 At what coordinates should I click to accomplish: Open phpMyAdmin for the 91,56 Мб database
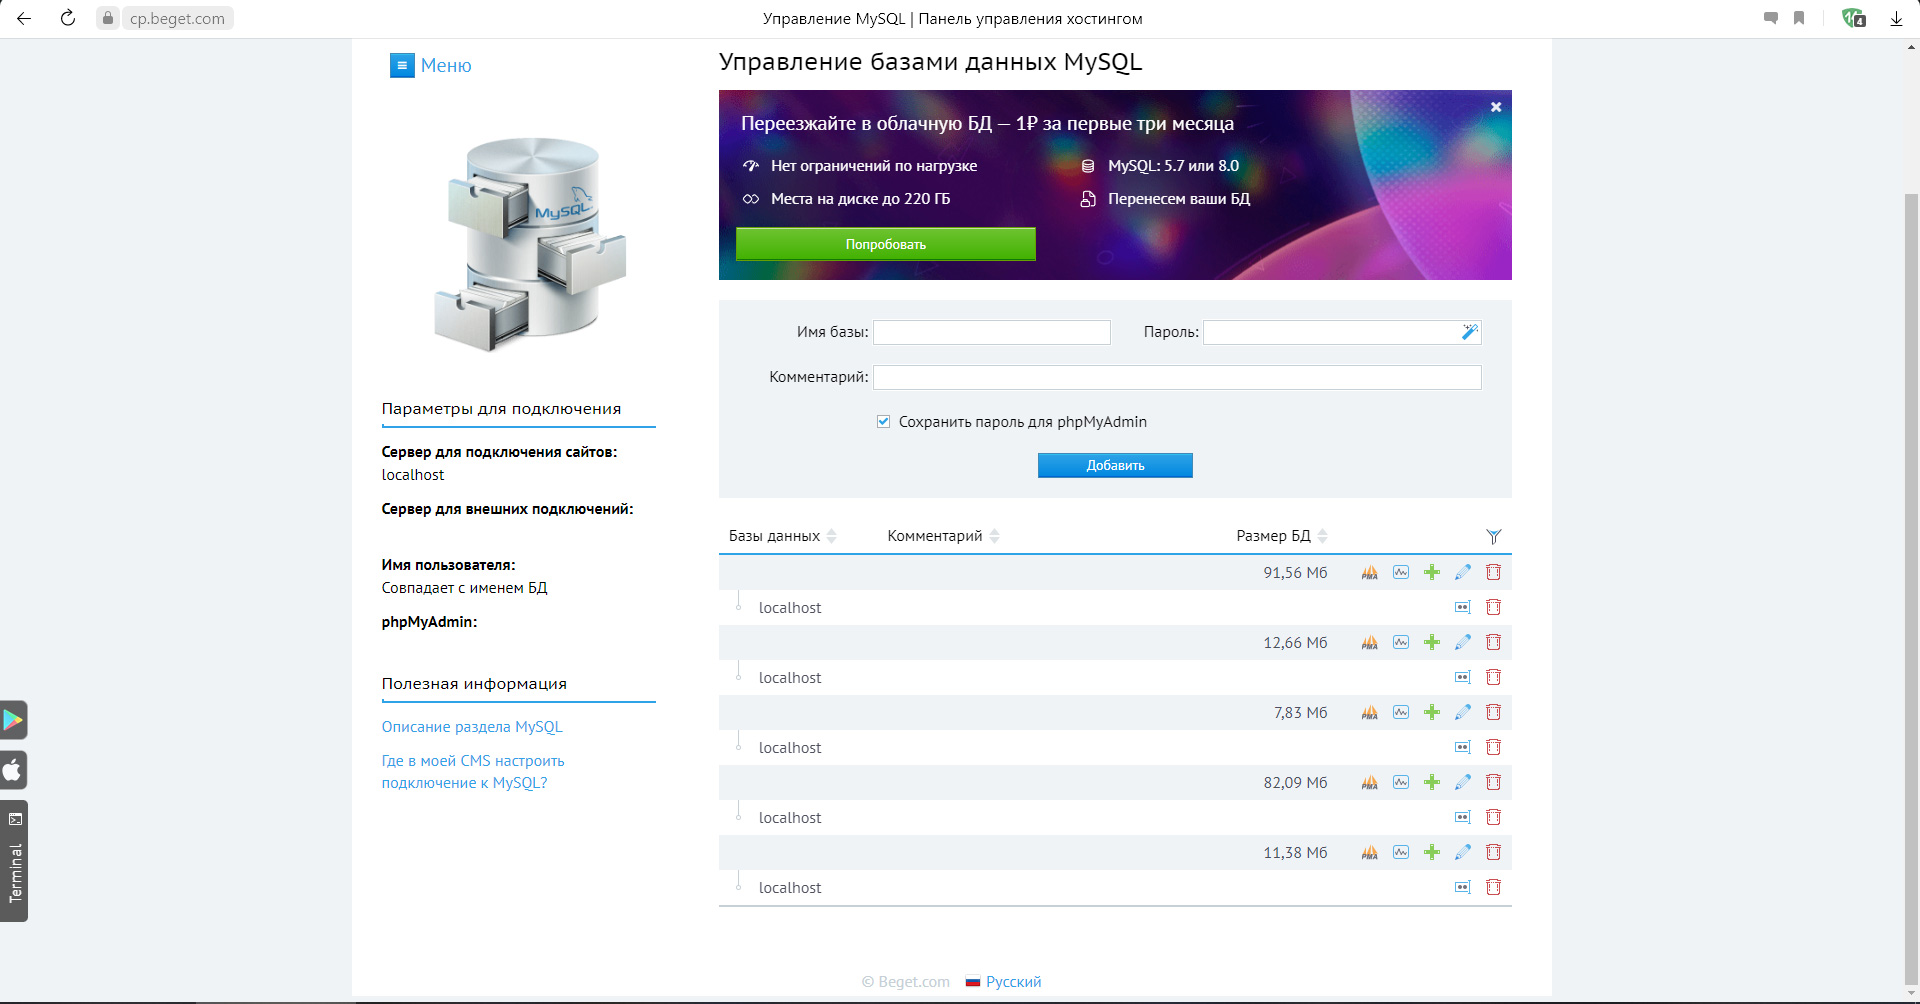click(x=1369, y=573)
